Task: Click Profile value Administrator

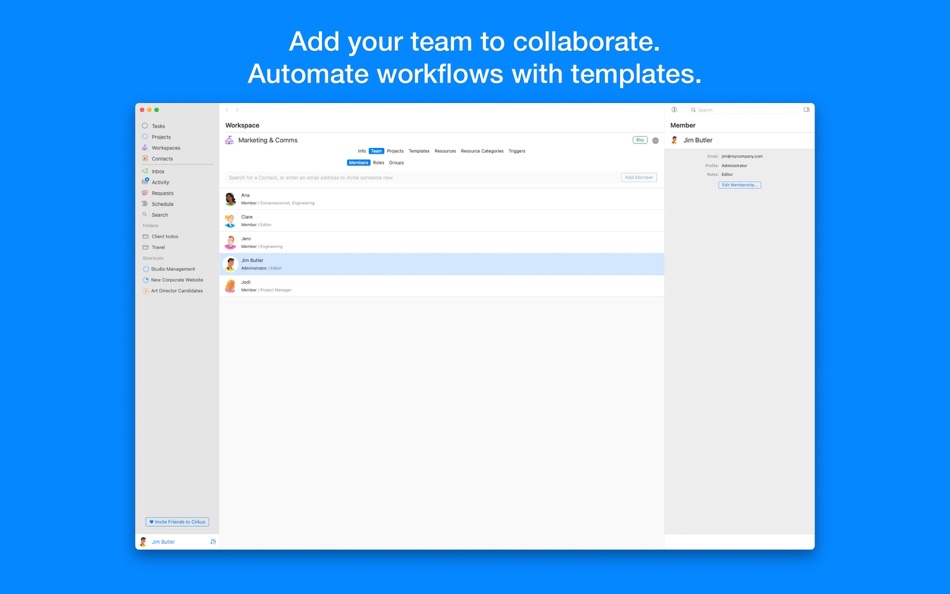Action: pyautogui.click(x=734, y=165)
